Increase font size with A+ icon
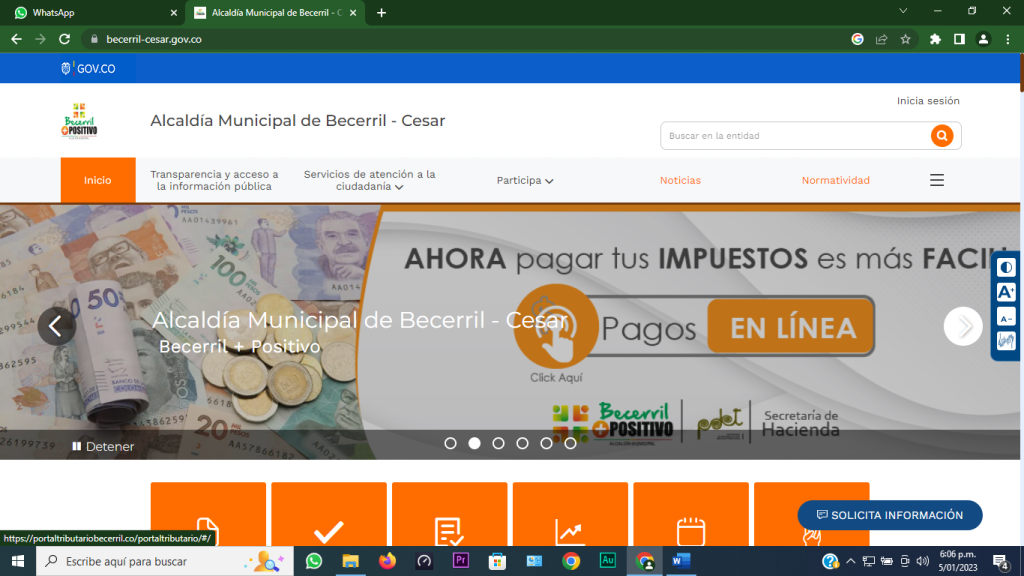1024x576 pixels. (1006, 292)
